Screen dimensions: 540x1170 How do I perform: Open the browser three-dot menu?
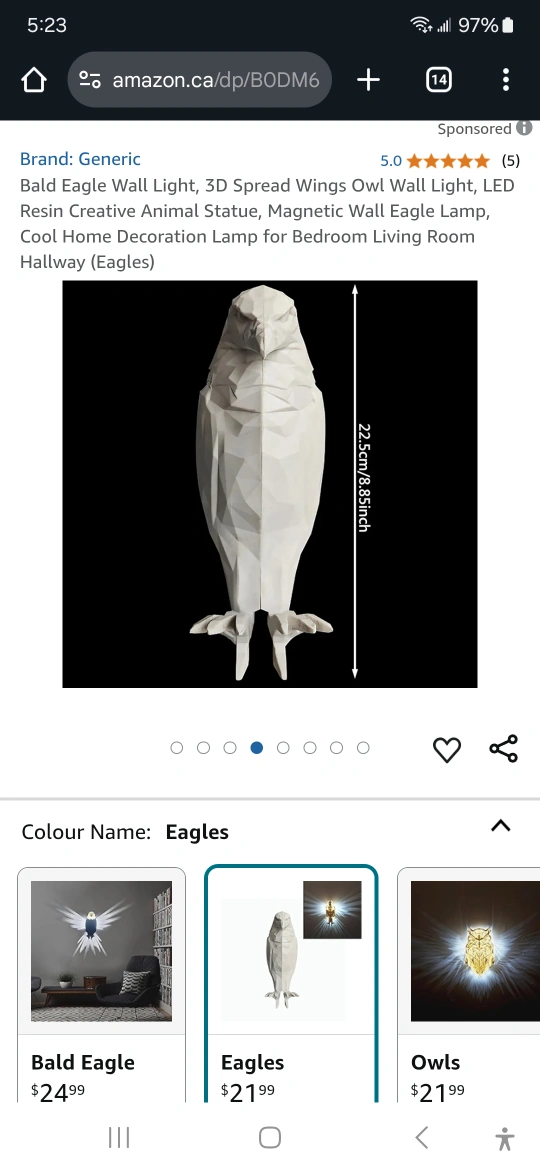pyautogui.click(x=506, y=80)
